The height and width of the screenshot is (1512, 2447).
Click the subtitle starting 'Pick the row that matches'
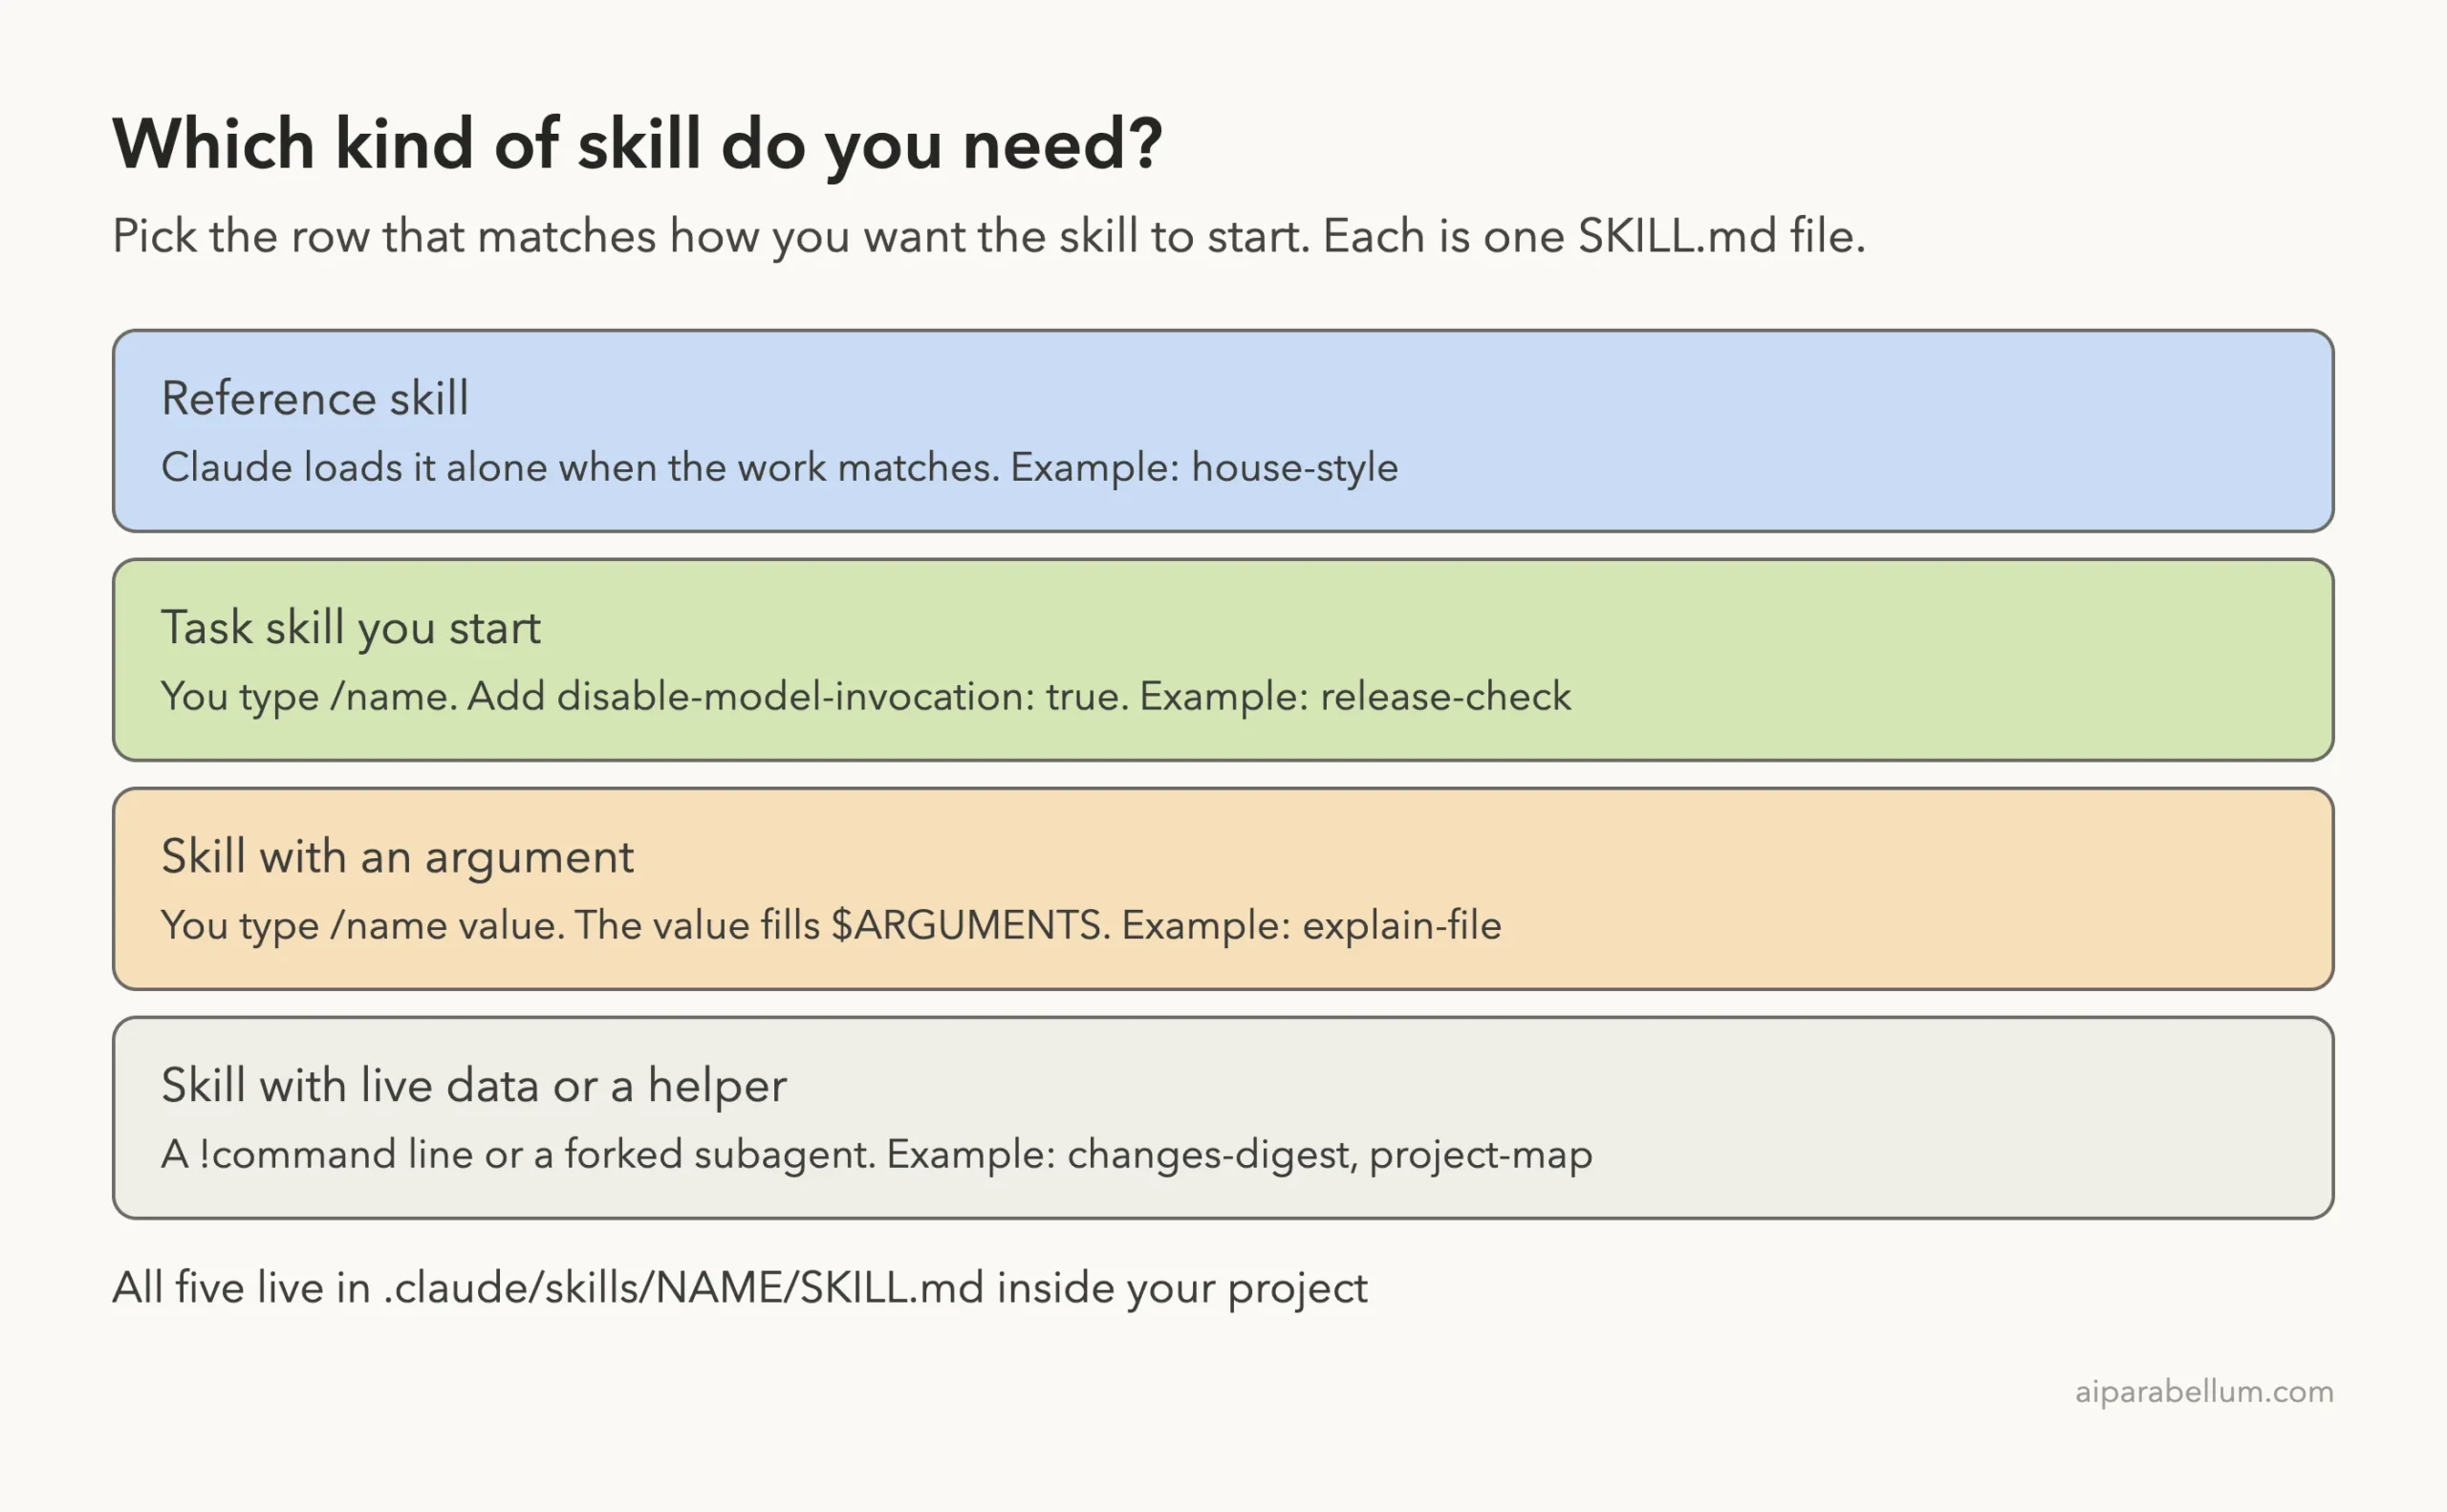(988, 237)
